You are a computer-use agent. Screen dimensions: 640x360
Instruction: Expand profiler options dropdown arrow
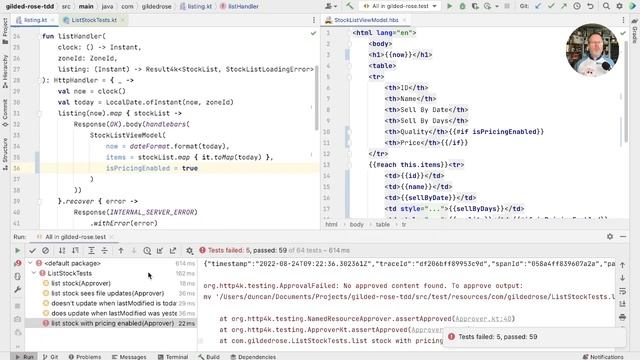(497, 7)
